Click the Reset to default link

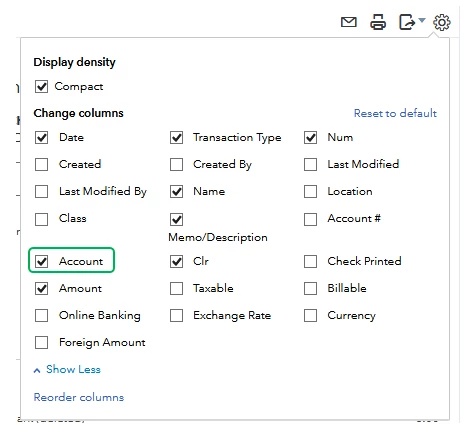click(395, 113)
